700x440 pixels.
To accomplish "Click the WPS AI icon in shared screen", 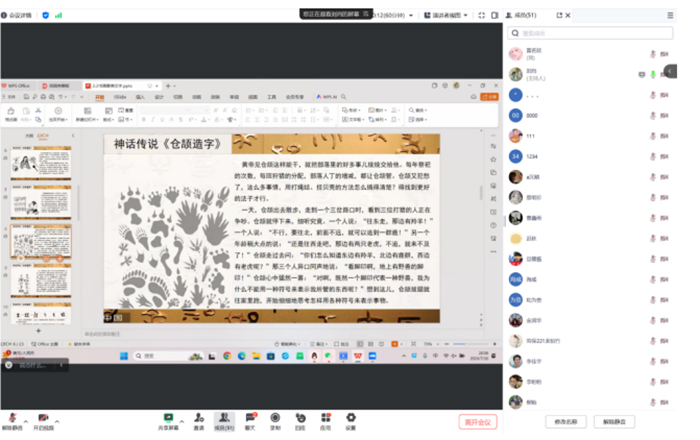I will (327, 97).
